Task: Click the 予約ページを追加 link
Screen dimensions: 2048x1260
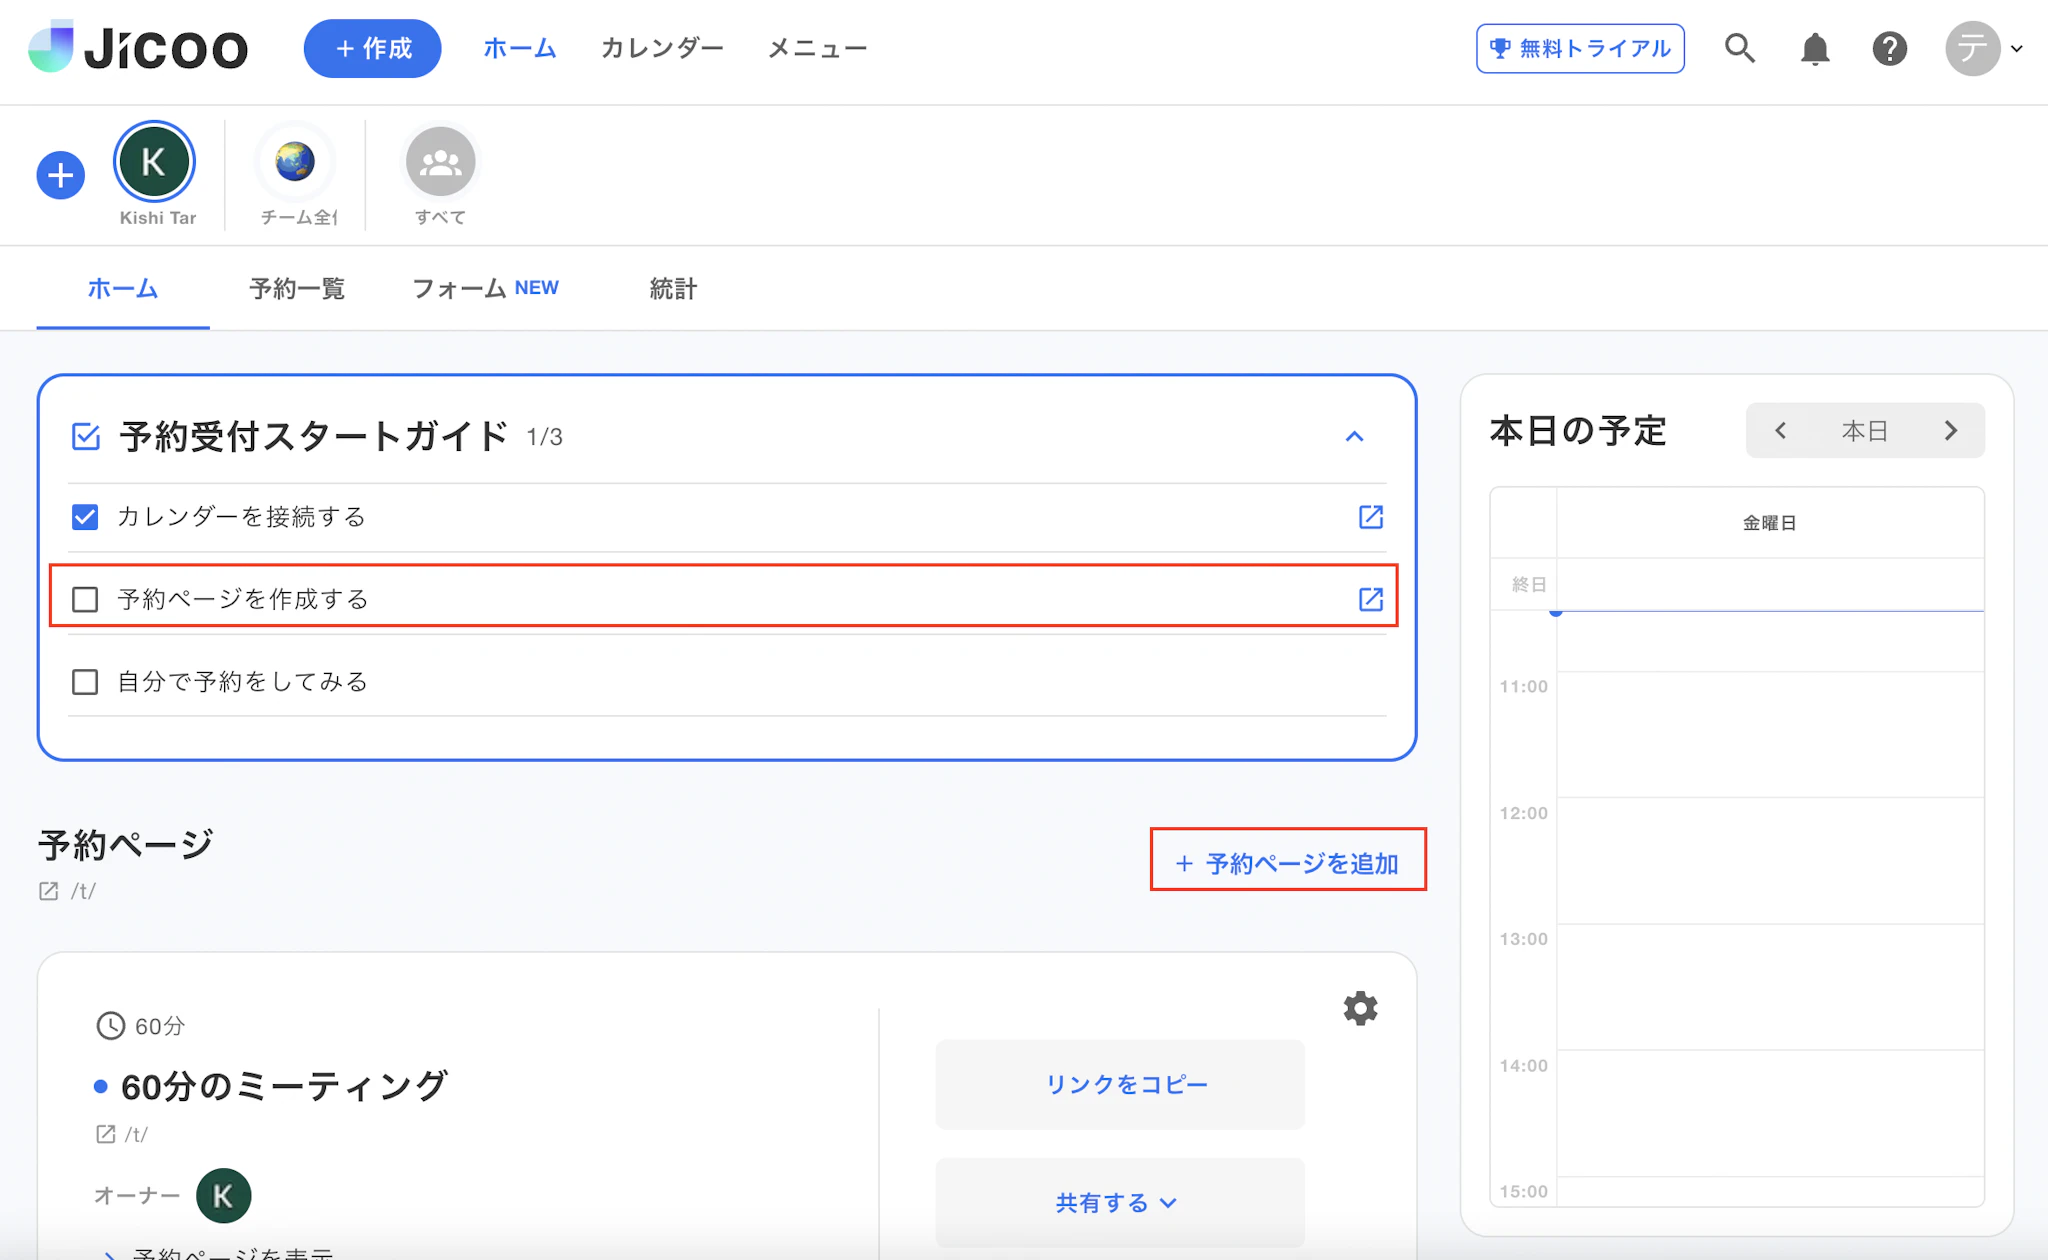Action: click(1288, 863)
